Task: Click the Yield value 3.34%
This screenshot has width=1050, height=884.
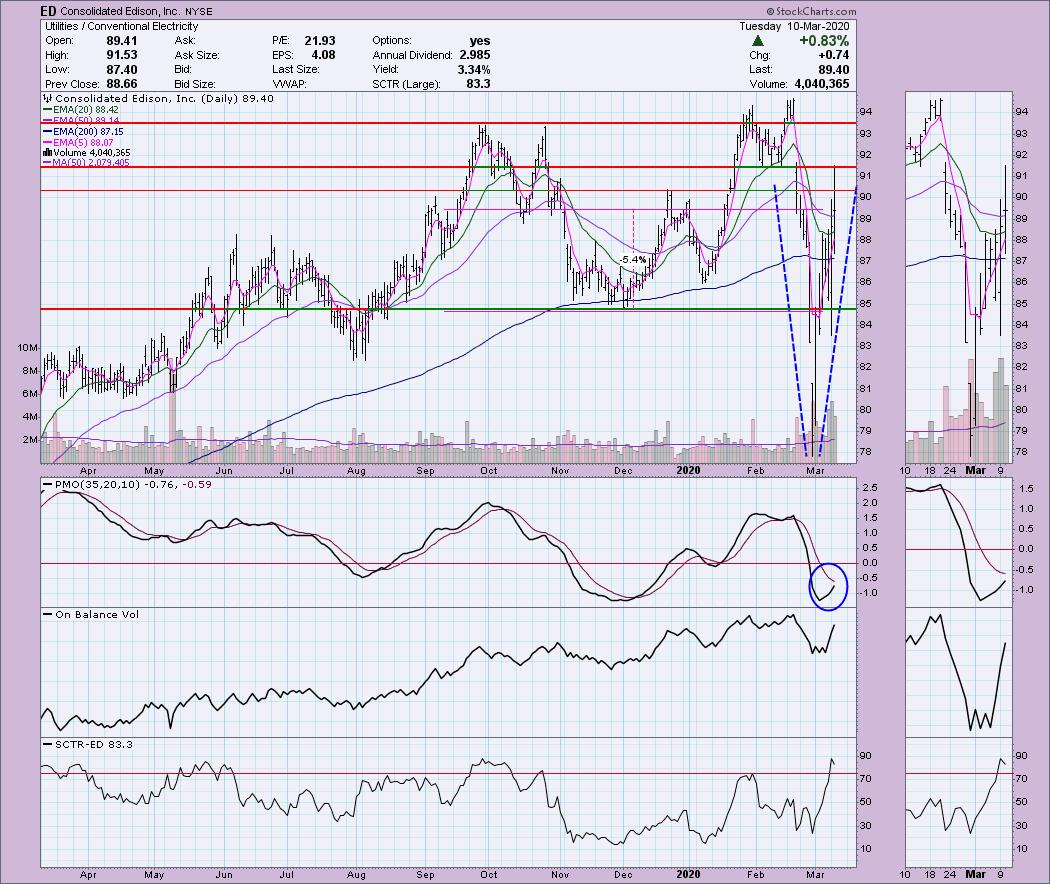Action: click(473, 70)
